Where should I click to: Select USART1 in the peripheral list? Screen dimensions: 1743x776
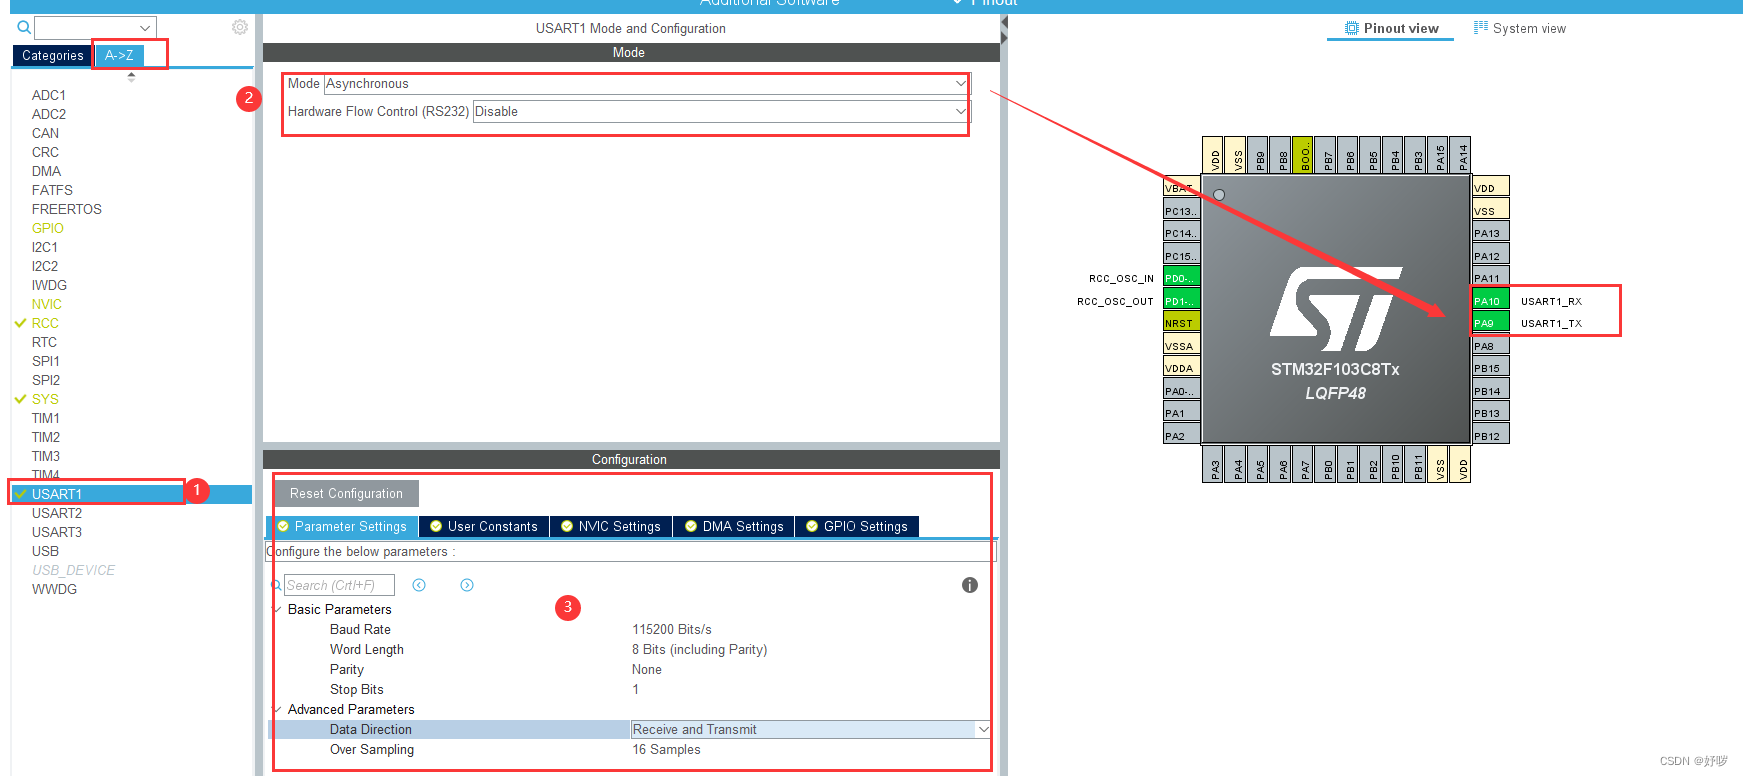pos(57,494)
